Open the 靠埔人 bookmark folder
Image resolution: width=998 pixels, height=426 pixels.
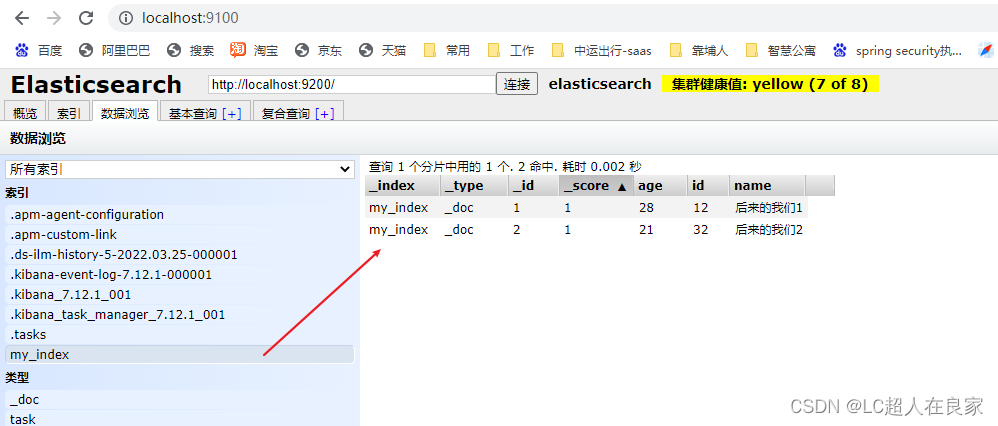coord(699,50)
